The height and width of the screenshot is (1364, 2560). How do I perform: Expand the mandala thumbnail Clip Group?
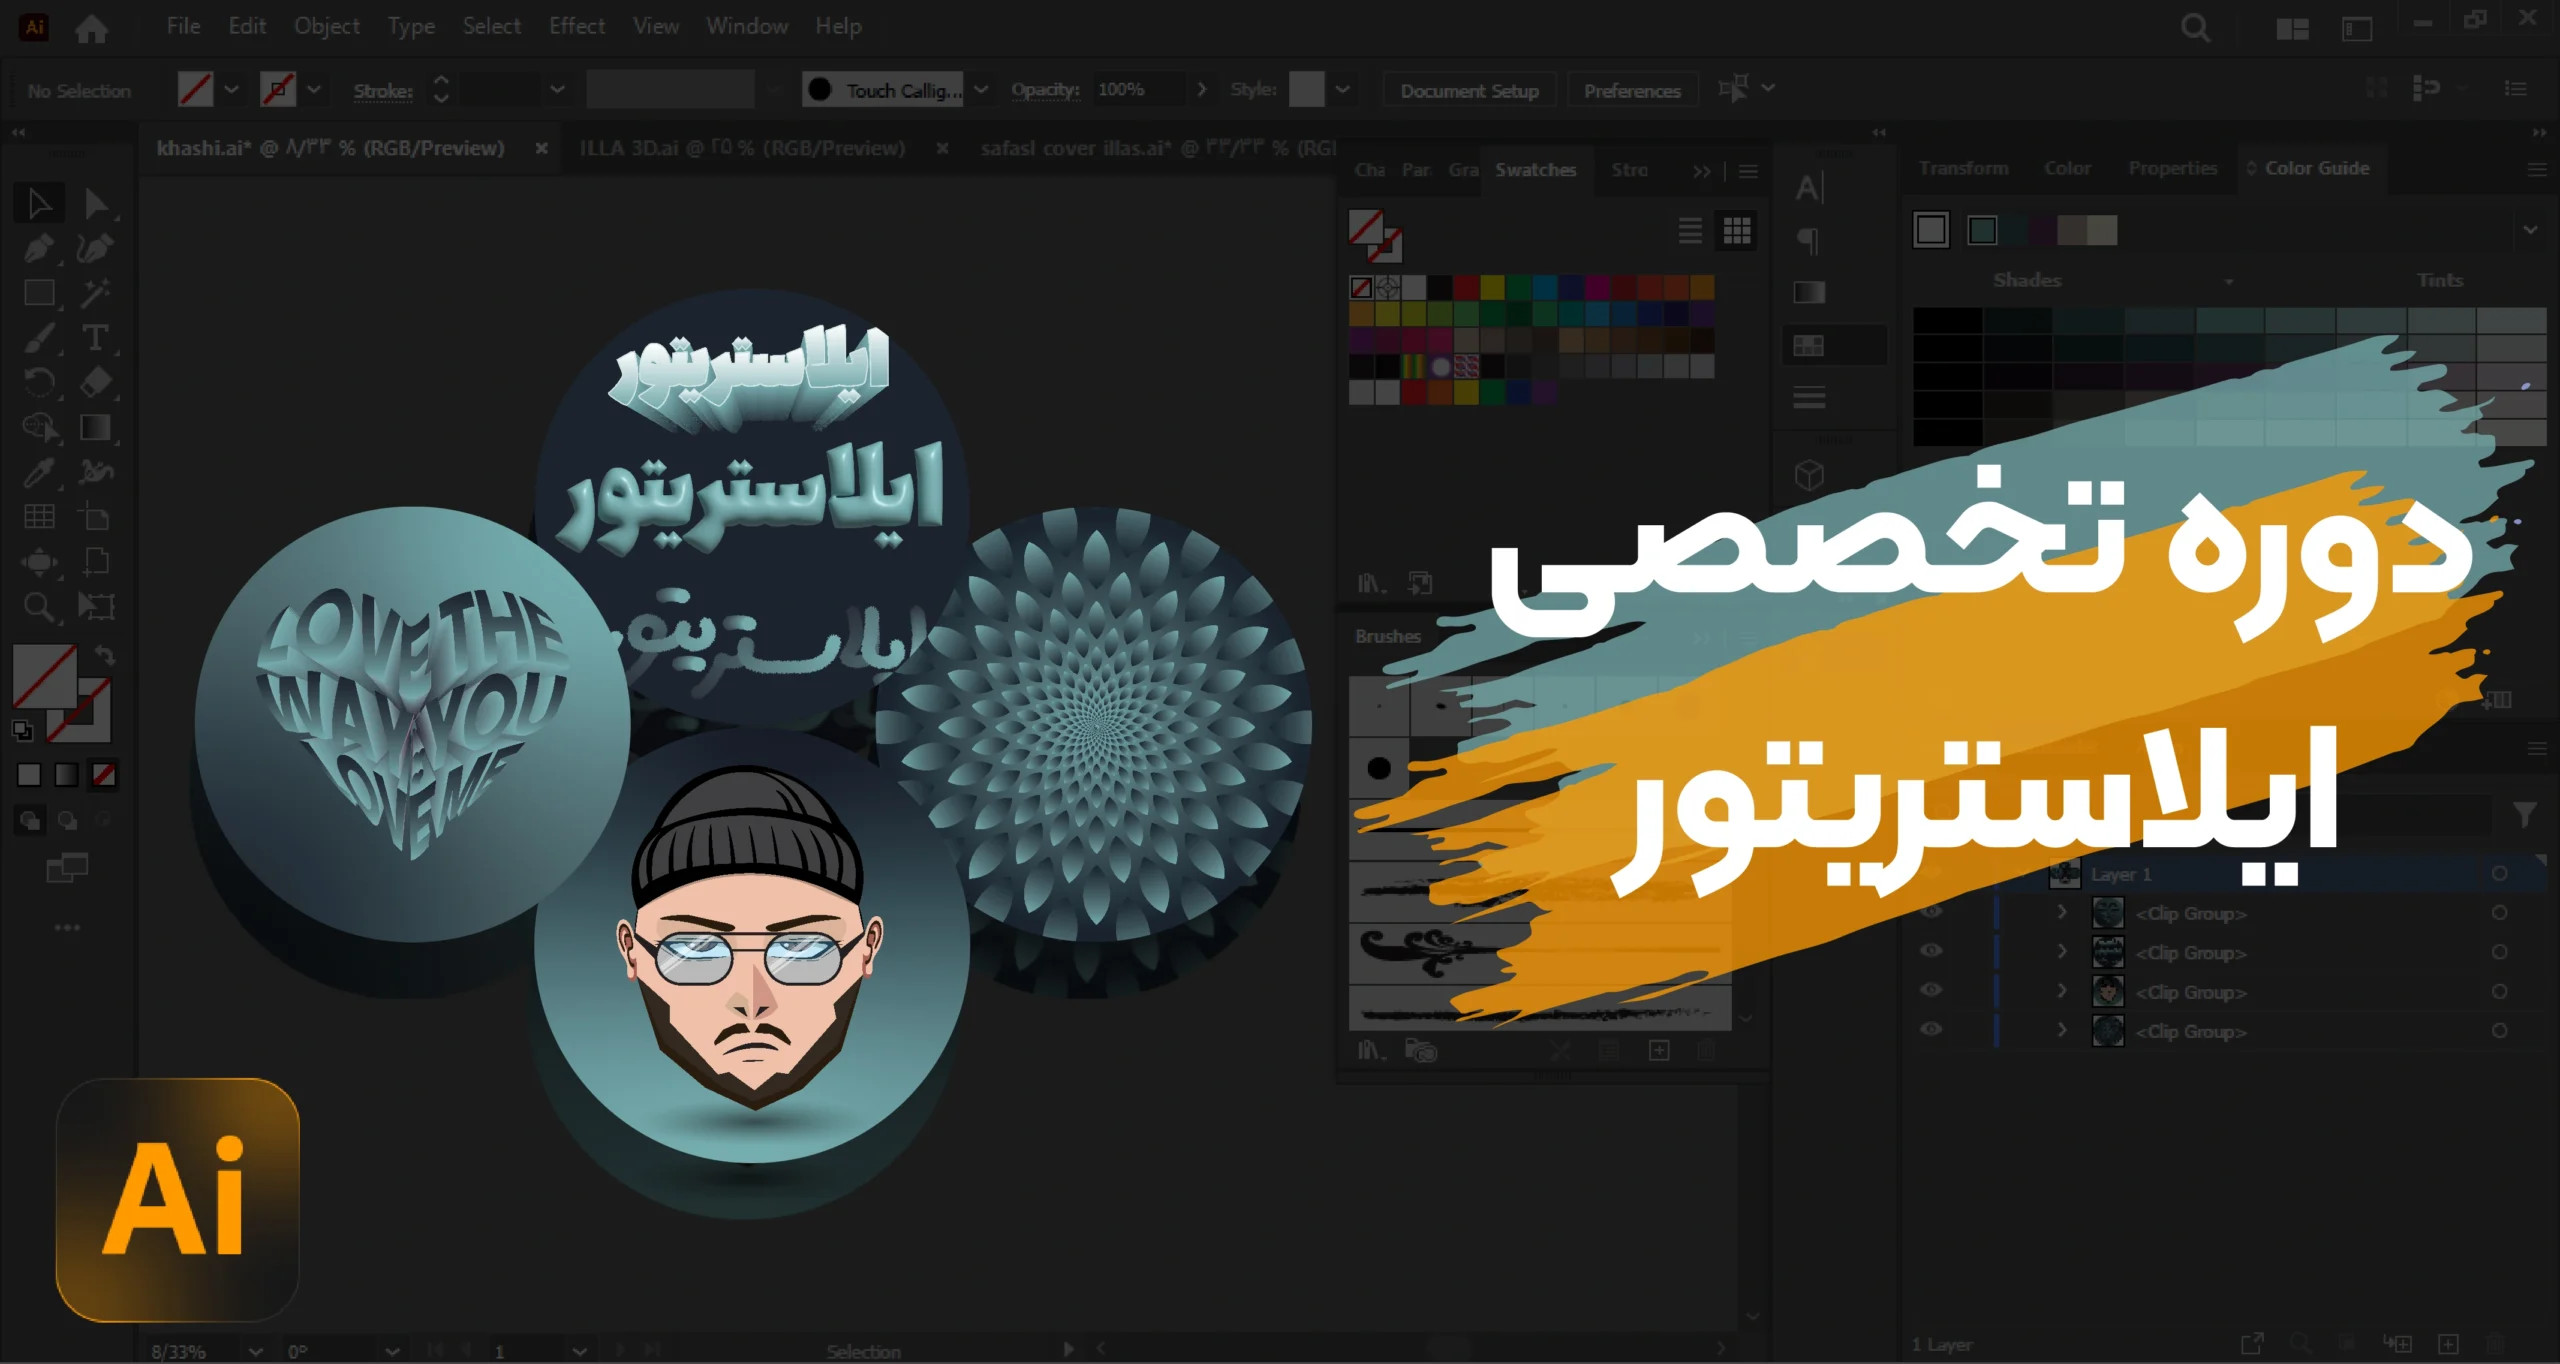pyautogui.click(x=2061, y=1029)
